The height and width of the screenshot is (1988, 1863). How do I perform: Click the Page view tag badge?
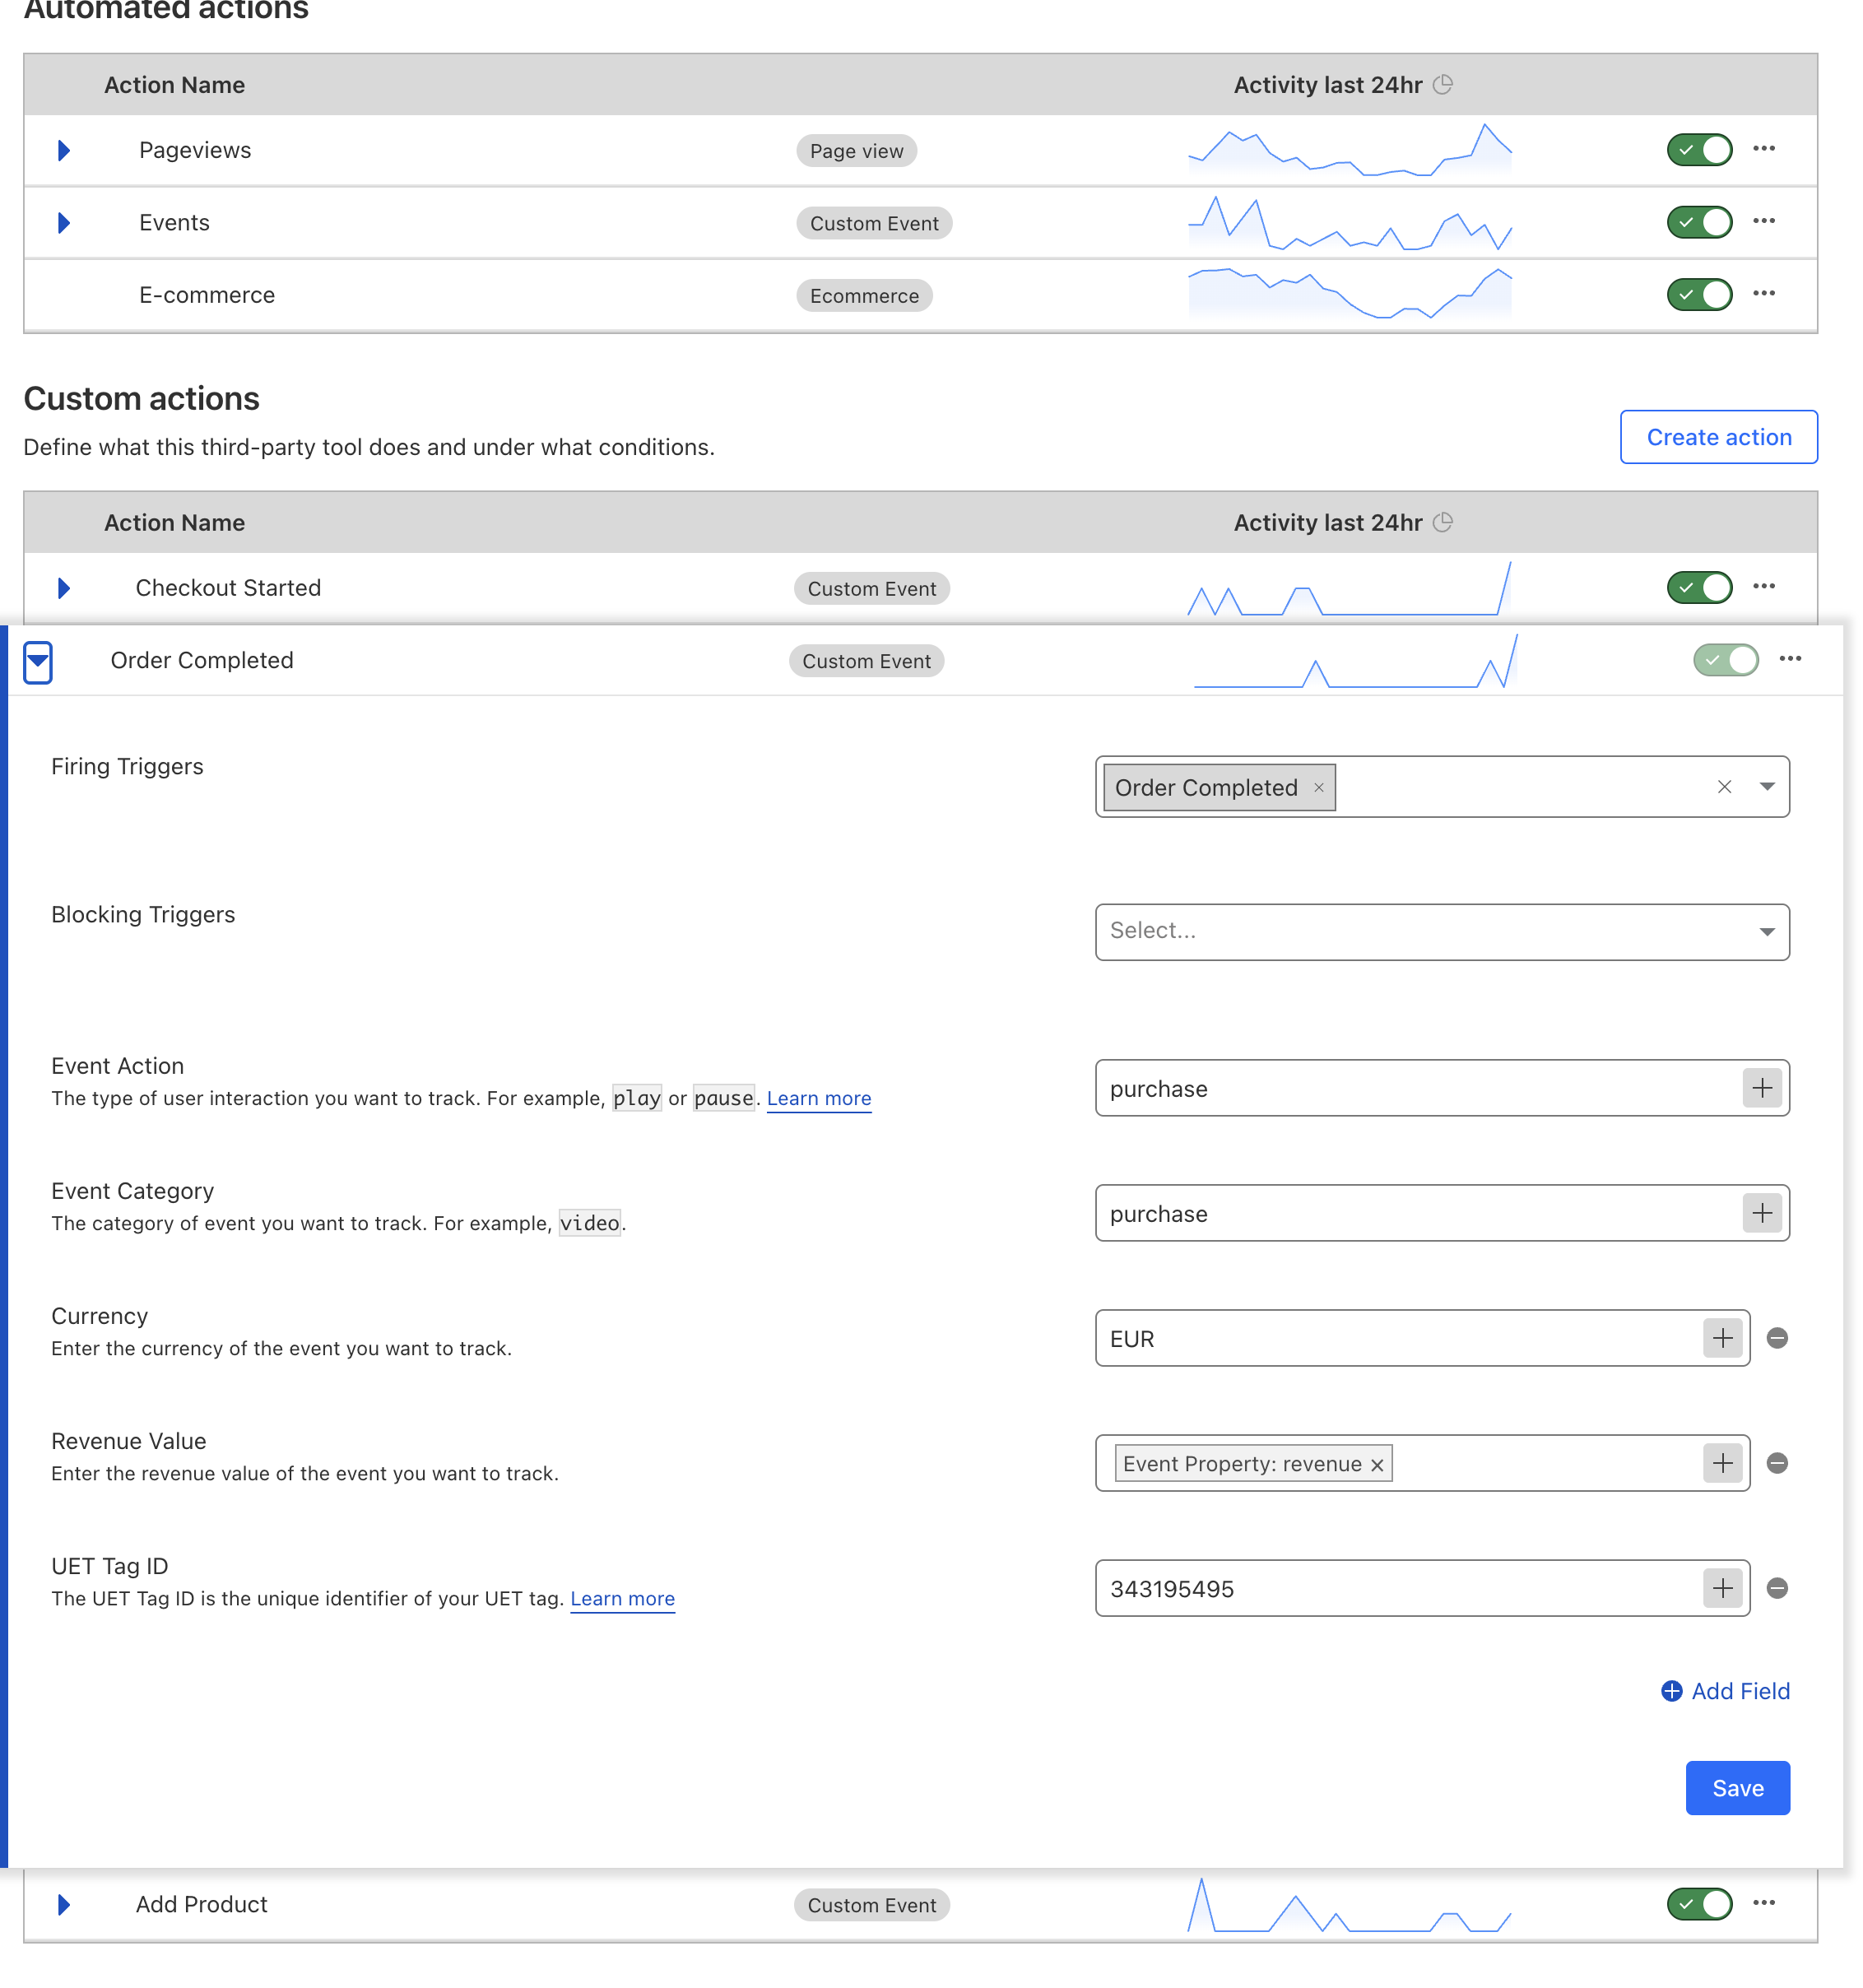tap(855, 150)
